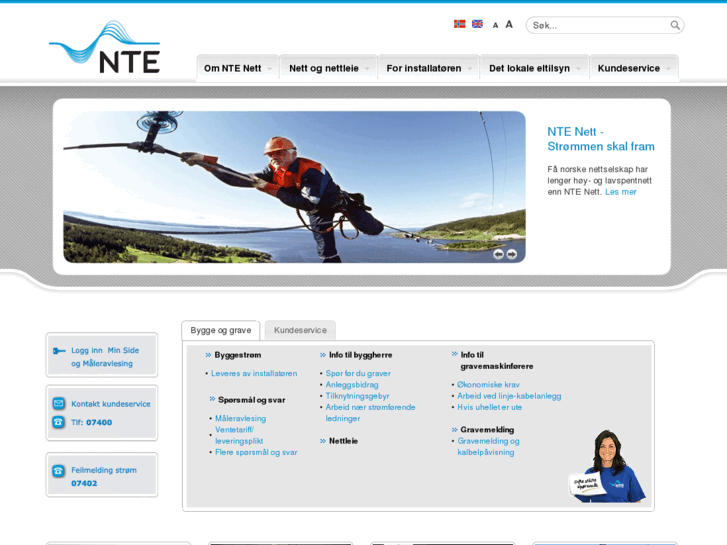The width and height of the screenshot is (727, 545).
Task: Select the smaller font size A
Action: (495, 26)
